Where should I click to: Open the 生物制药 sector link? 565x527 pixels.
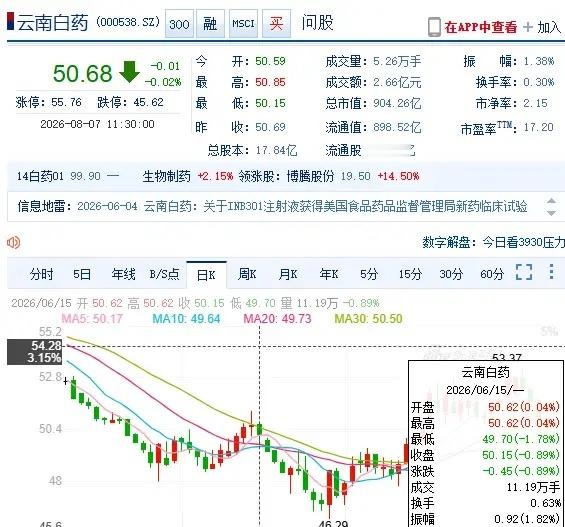tap(166, 176)
